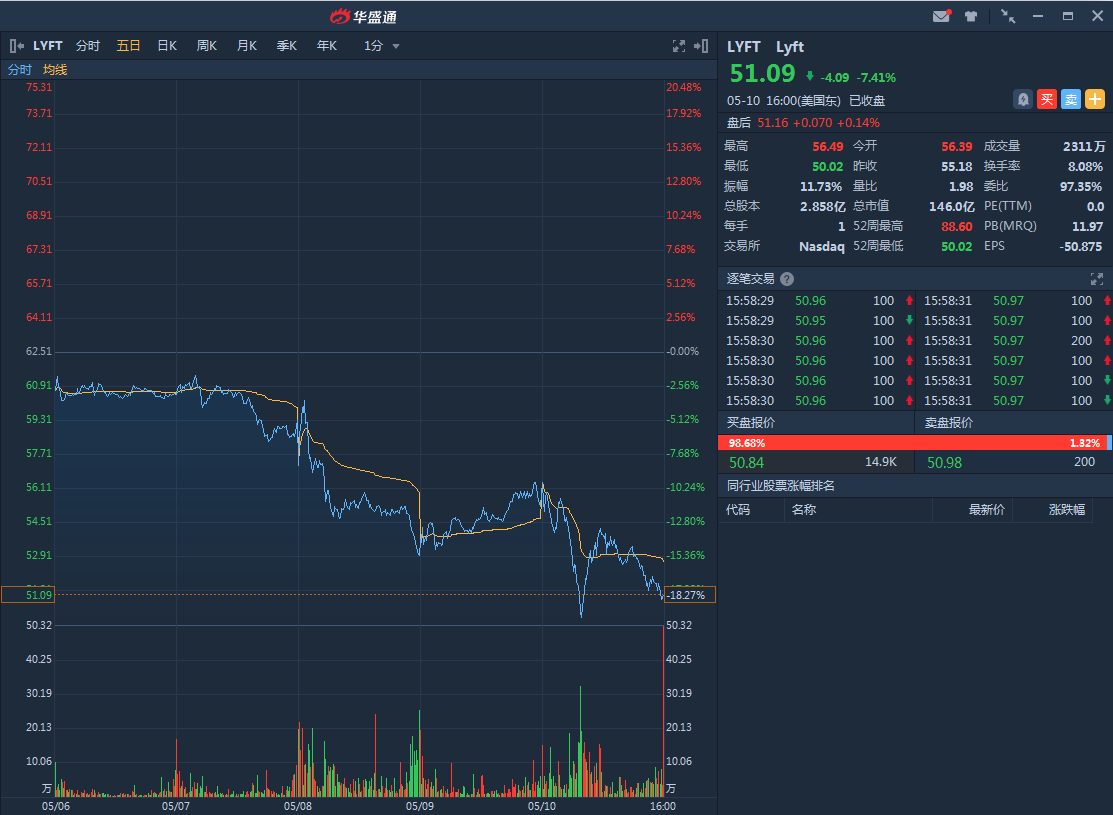1113x815 pixels.
Task: Click the LYFT ticker in chart toolbar
Action: click(x=48, y=46)
